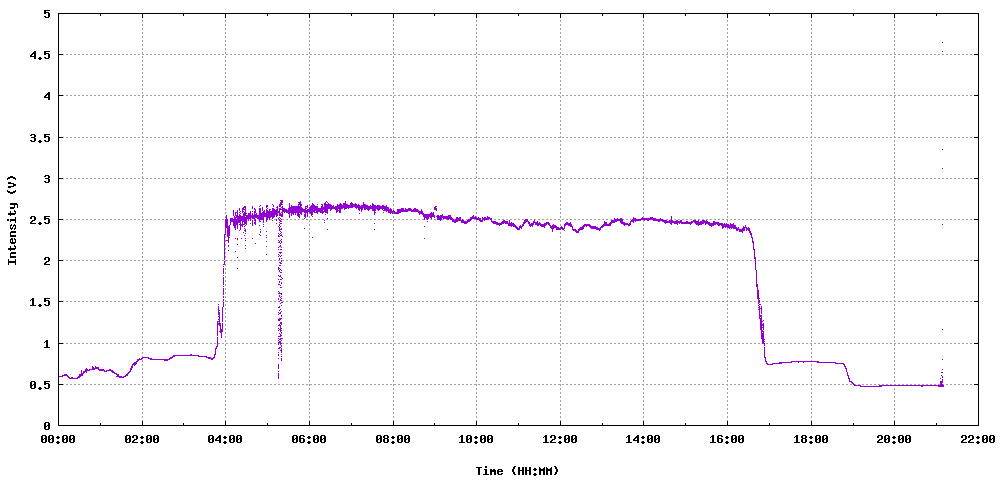Click the "Intensity (V)" y-axis label
1000x480 pixels.
pos(11,220)
